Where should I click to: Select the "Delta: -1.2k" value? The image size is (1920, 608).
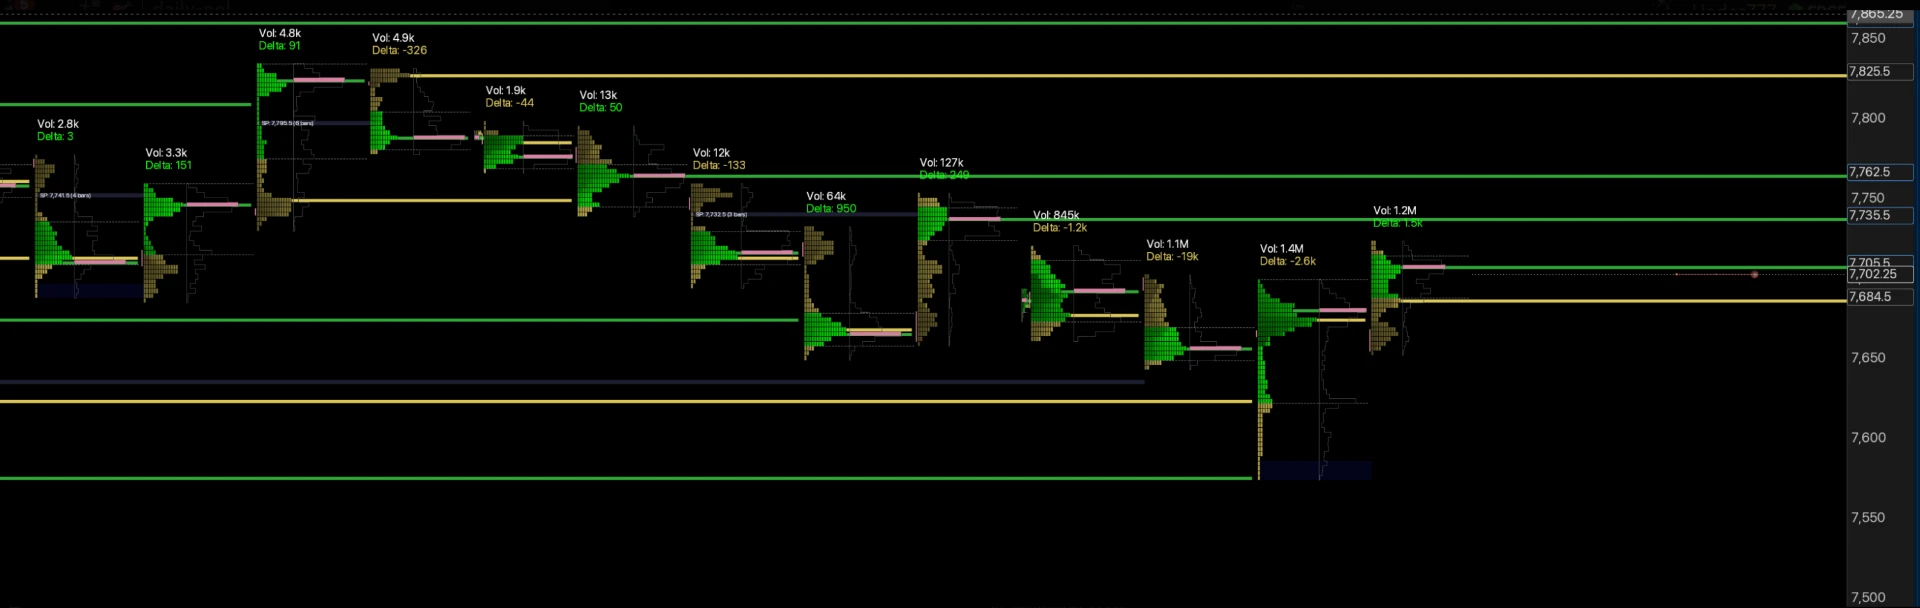click(x=1060, y=228)
